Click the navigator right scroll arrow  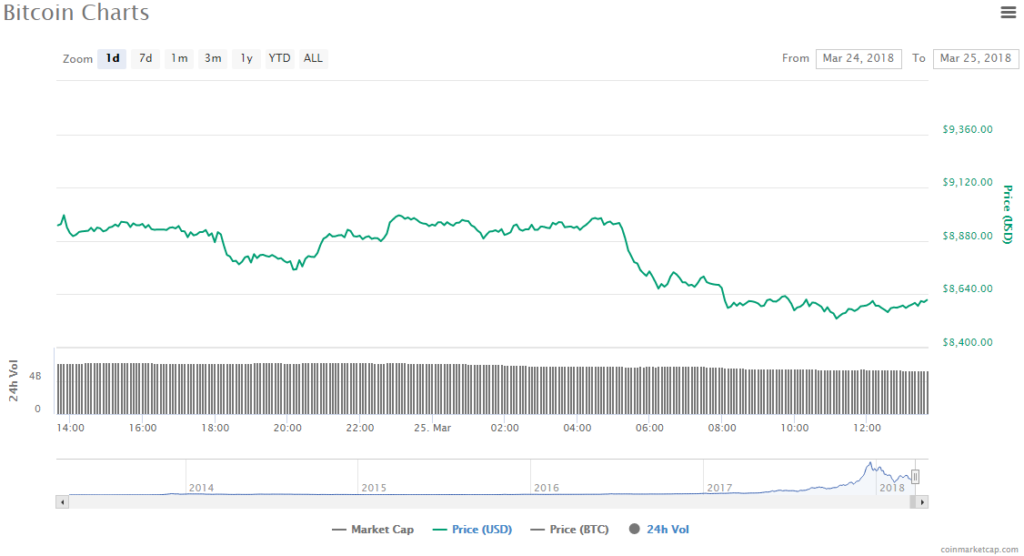click(922, 502)
